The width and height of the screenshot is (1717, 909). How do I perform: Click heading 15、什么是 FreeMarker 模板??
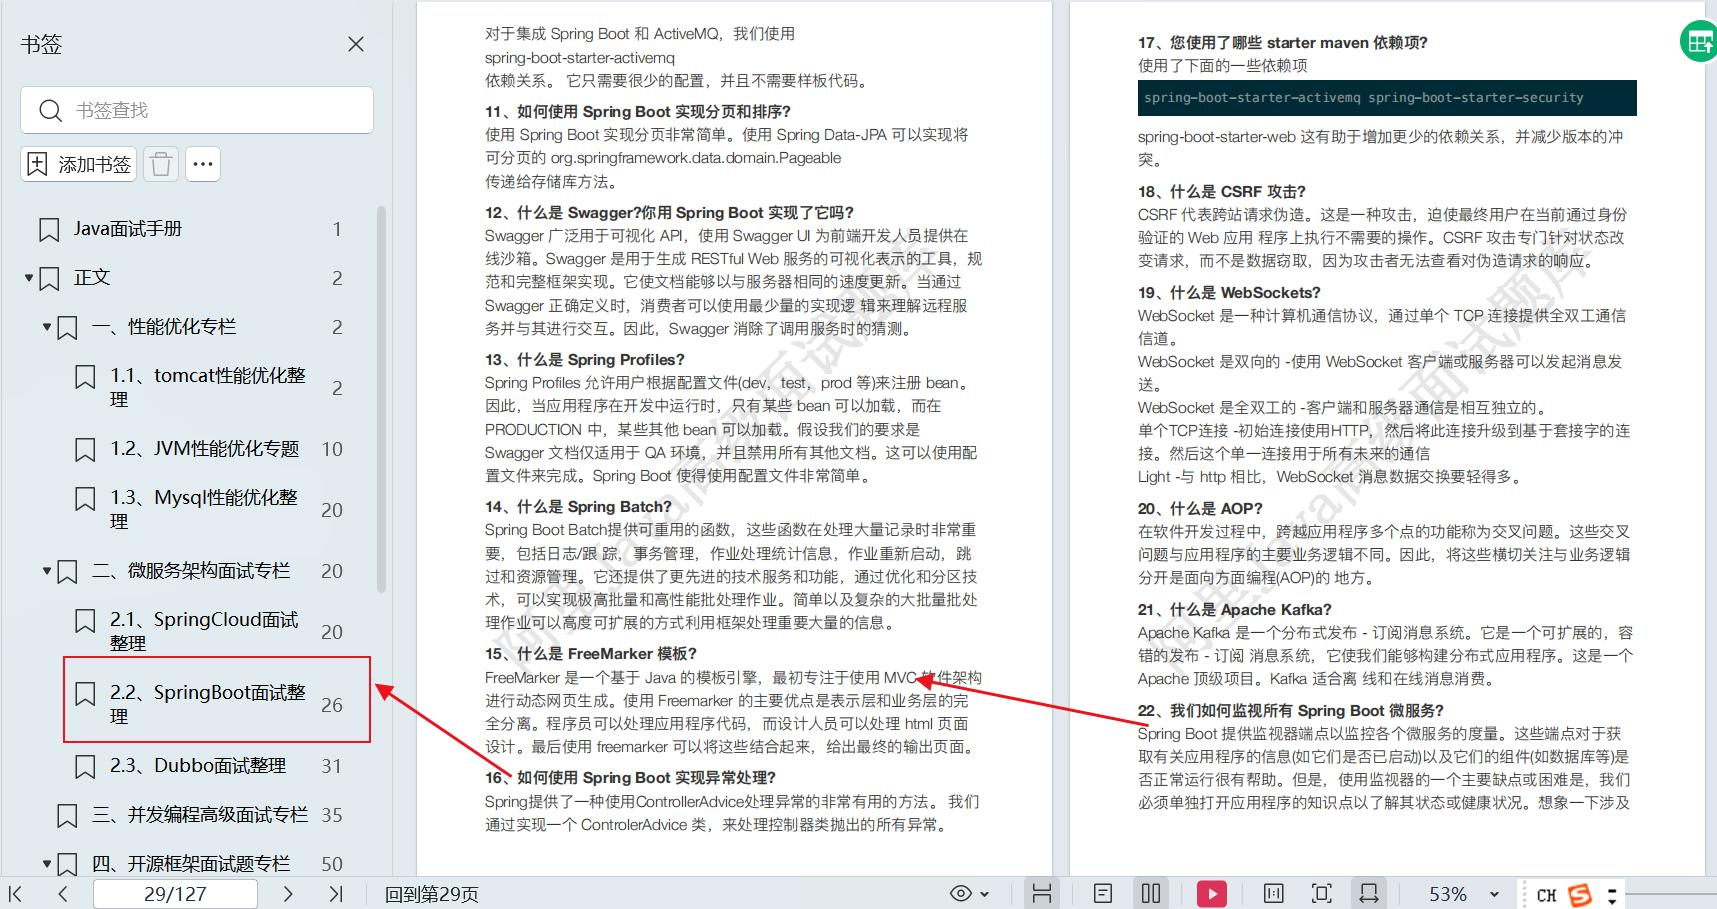591,654
